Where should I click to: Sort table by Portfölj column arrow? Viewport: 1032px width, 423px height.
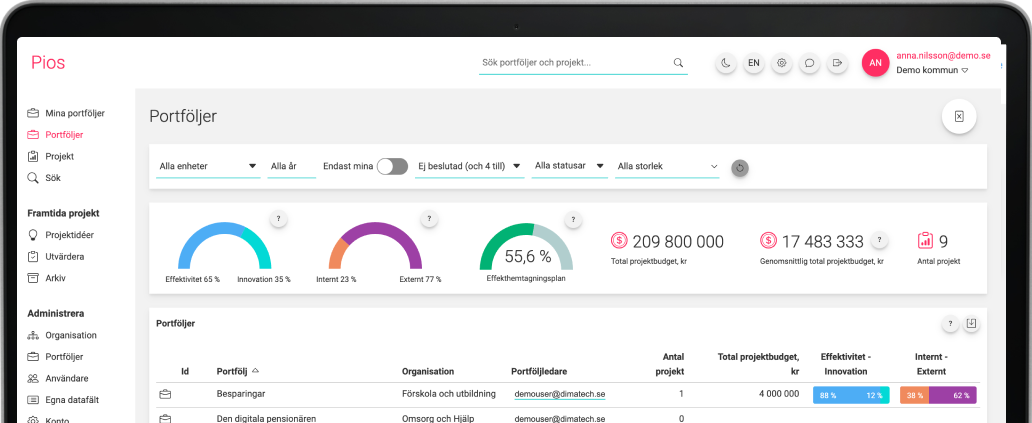point(255,371)
